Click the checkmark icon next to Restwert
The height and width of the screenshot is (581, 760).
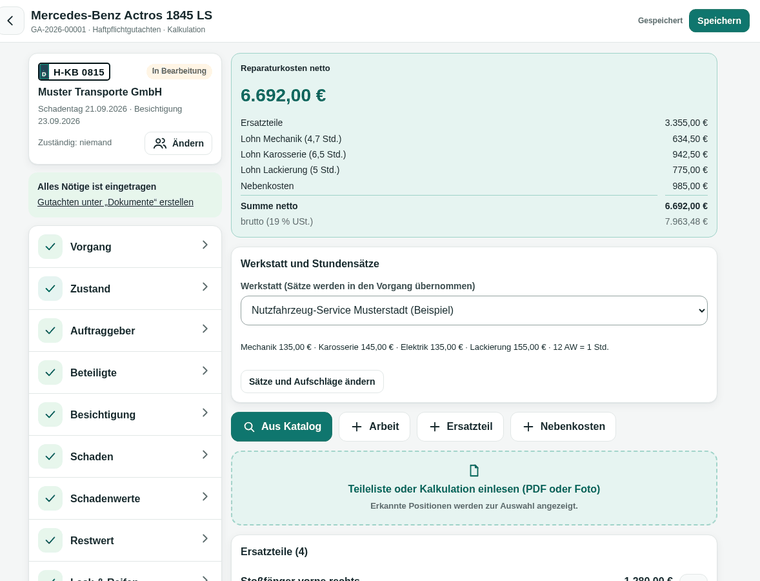[50, 540]
